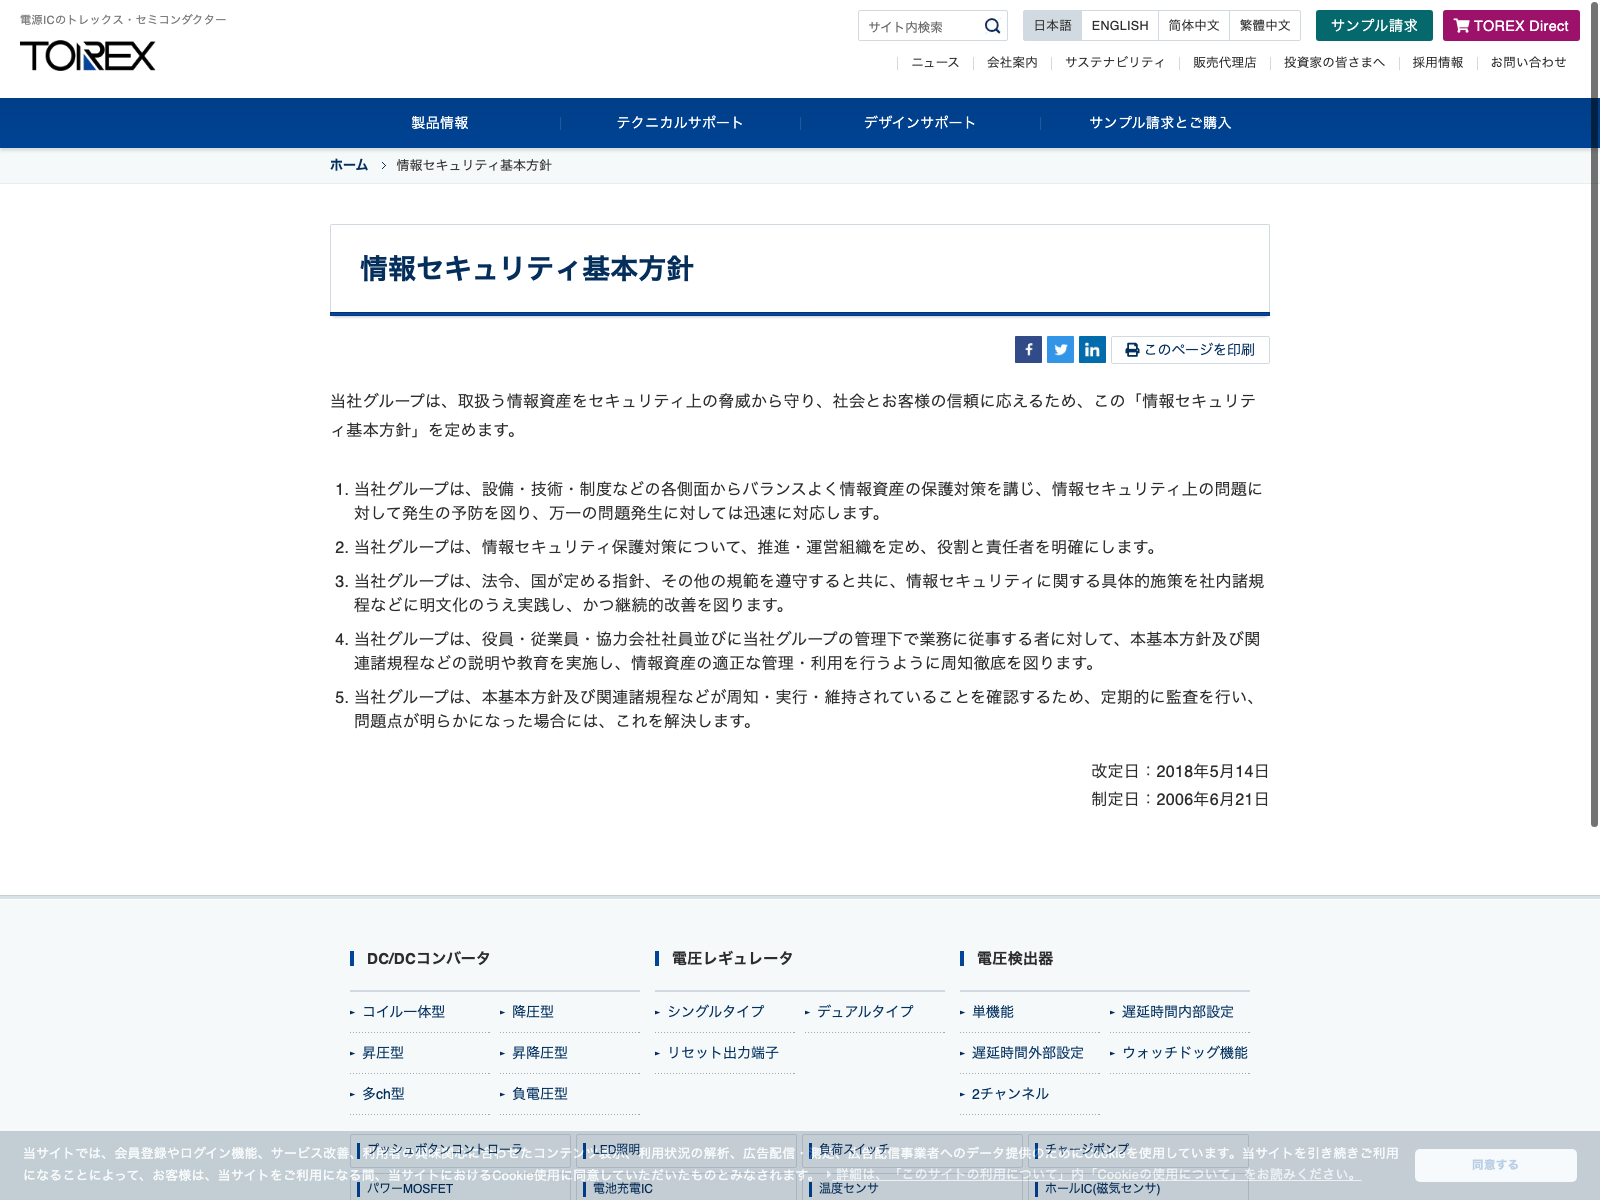The image size is (1600, 1200).
Task: Click the site search input field
Action: tap(920, 26)
